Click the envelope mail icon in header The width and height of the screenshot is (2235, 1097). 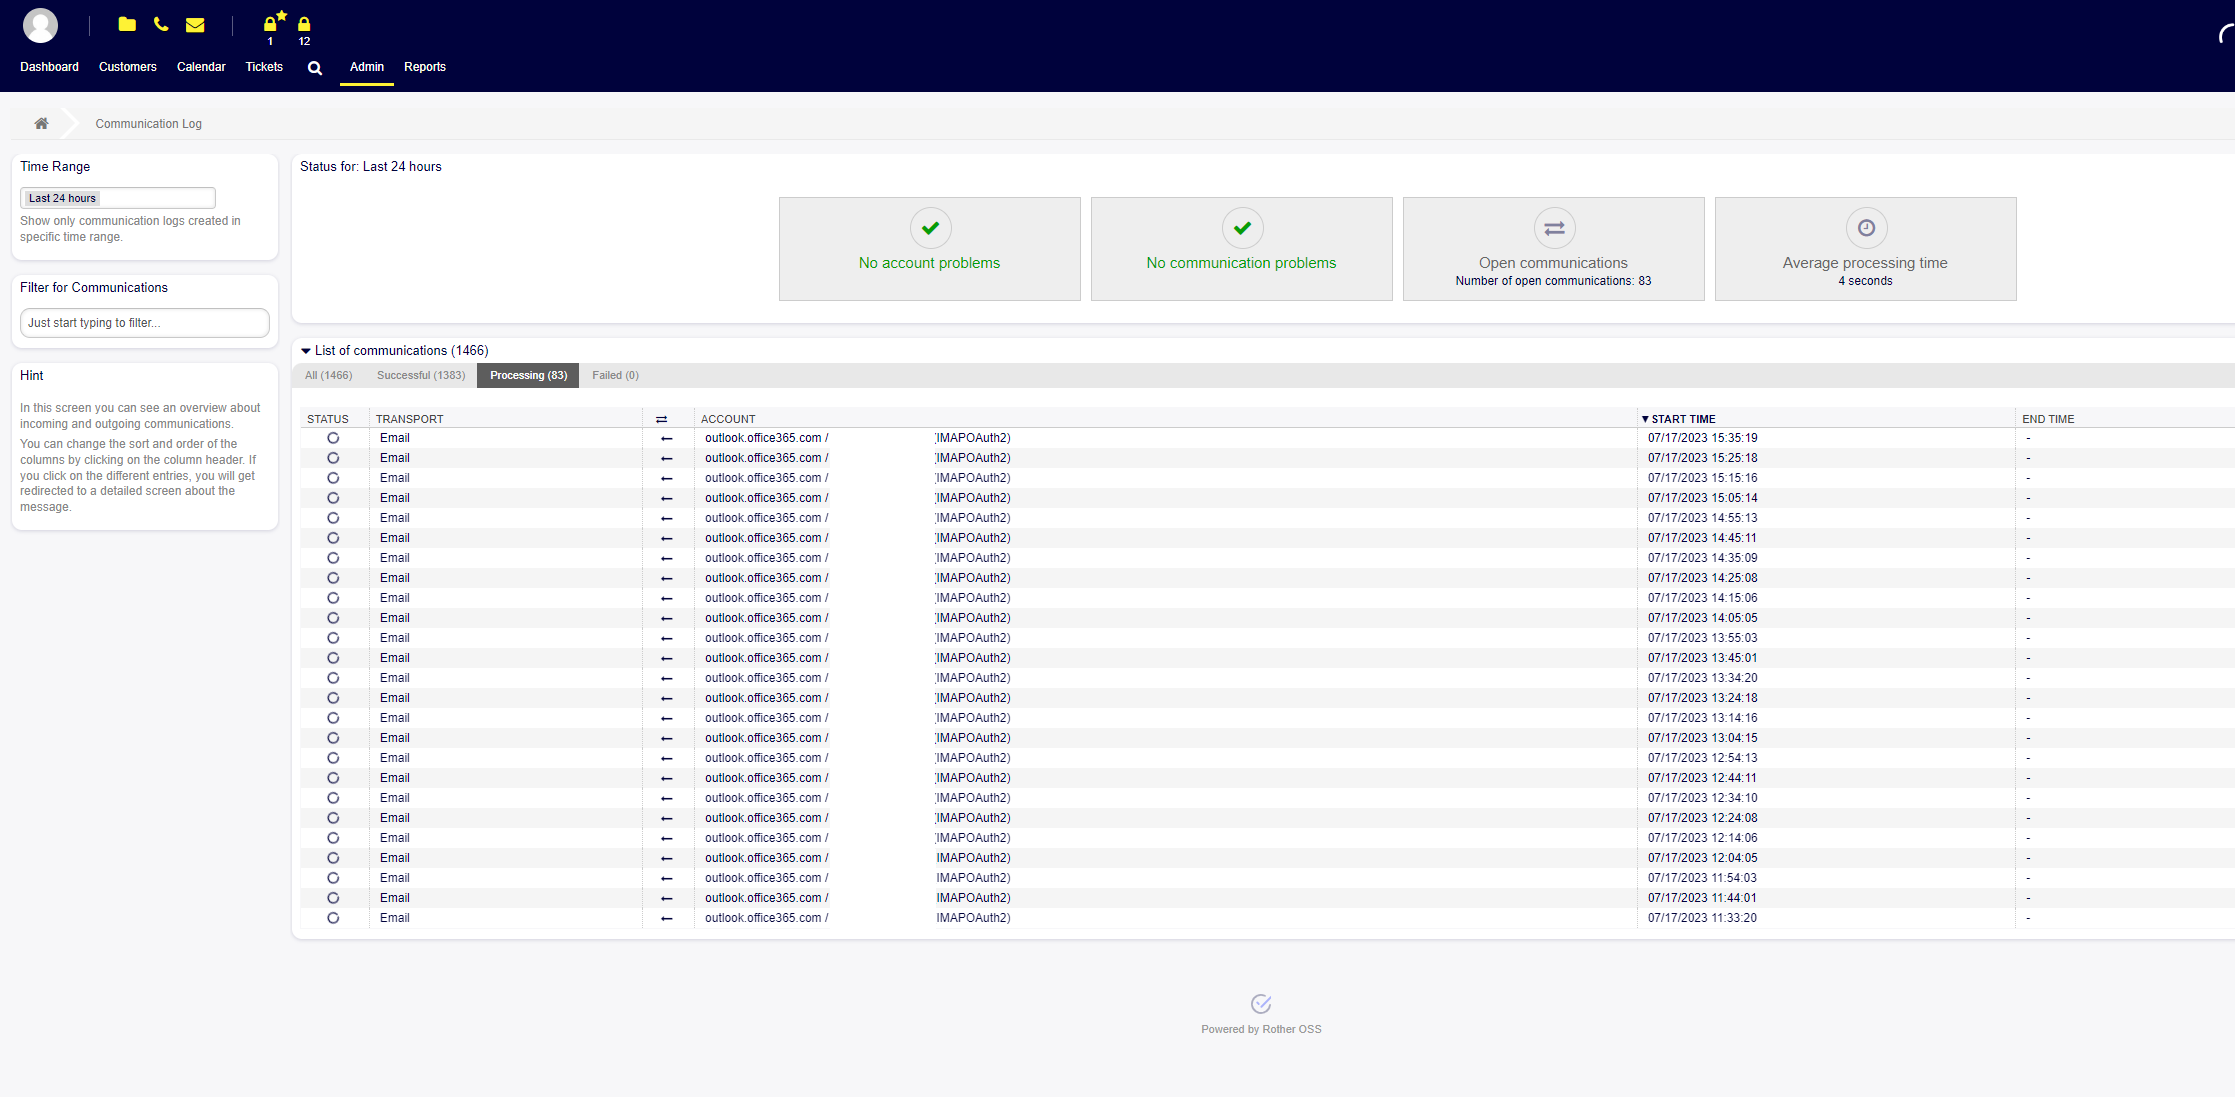tap(195, 25)
